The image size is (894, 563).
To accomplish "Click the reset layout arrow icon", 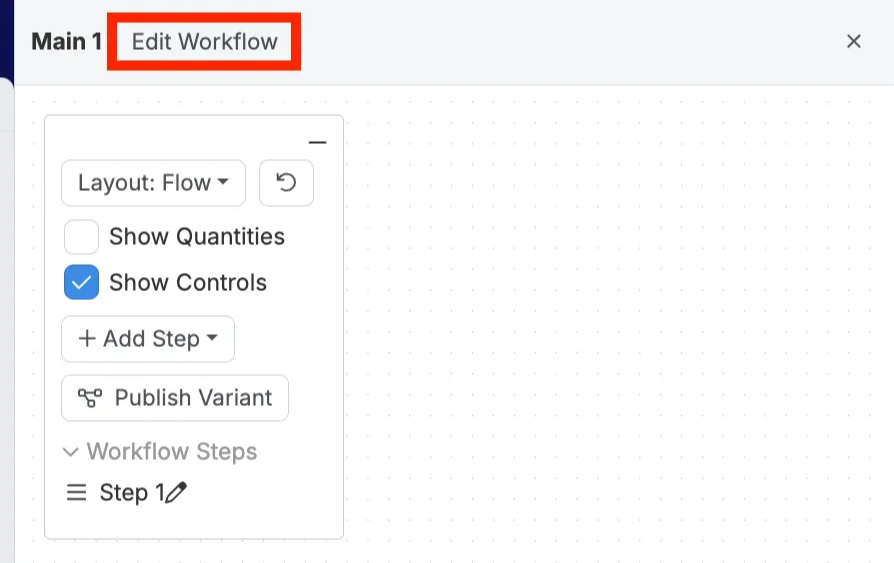I will (286, 183).
